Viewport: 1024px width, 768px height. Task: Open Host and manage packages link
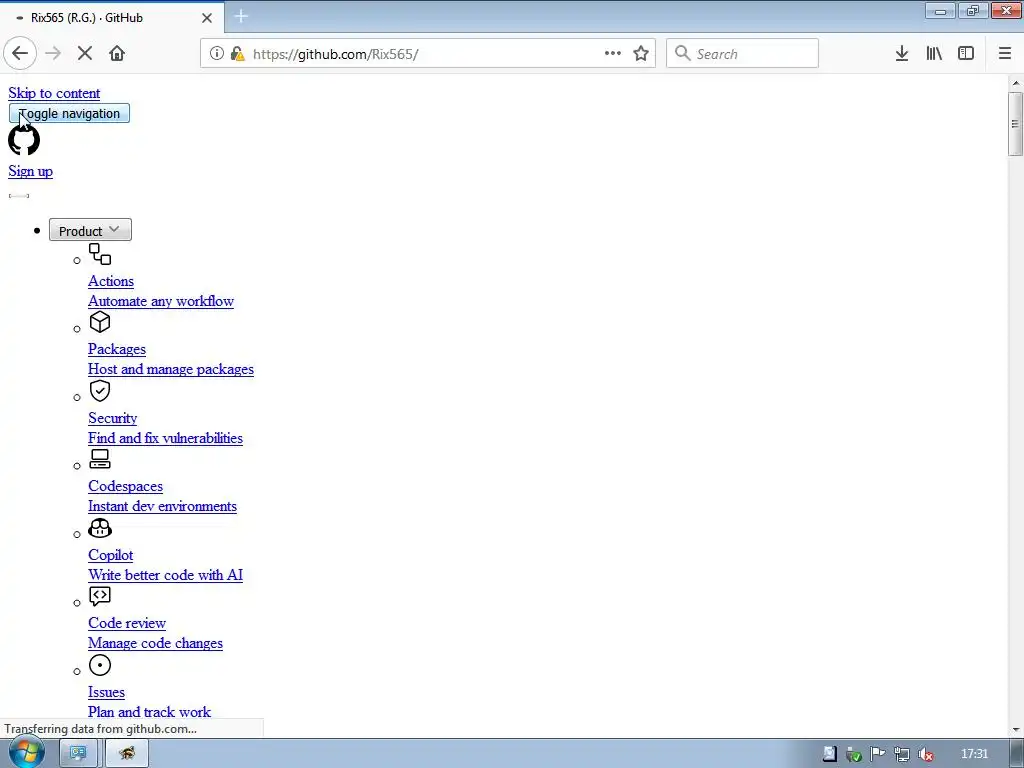tap(171, 369)
